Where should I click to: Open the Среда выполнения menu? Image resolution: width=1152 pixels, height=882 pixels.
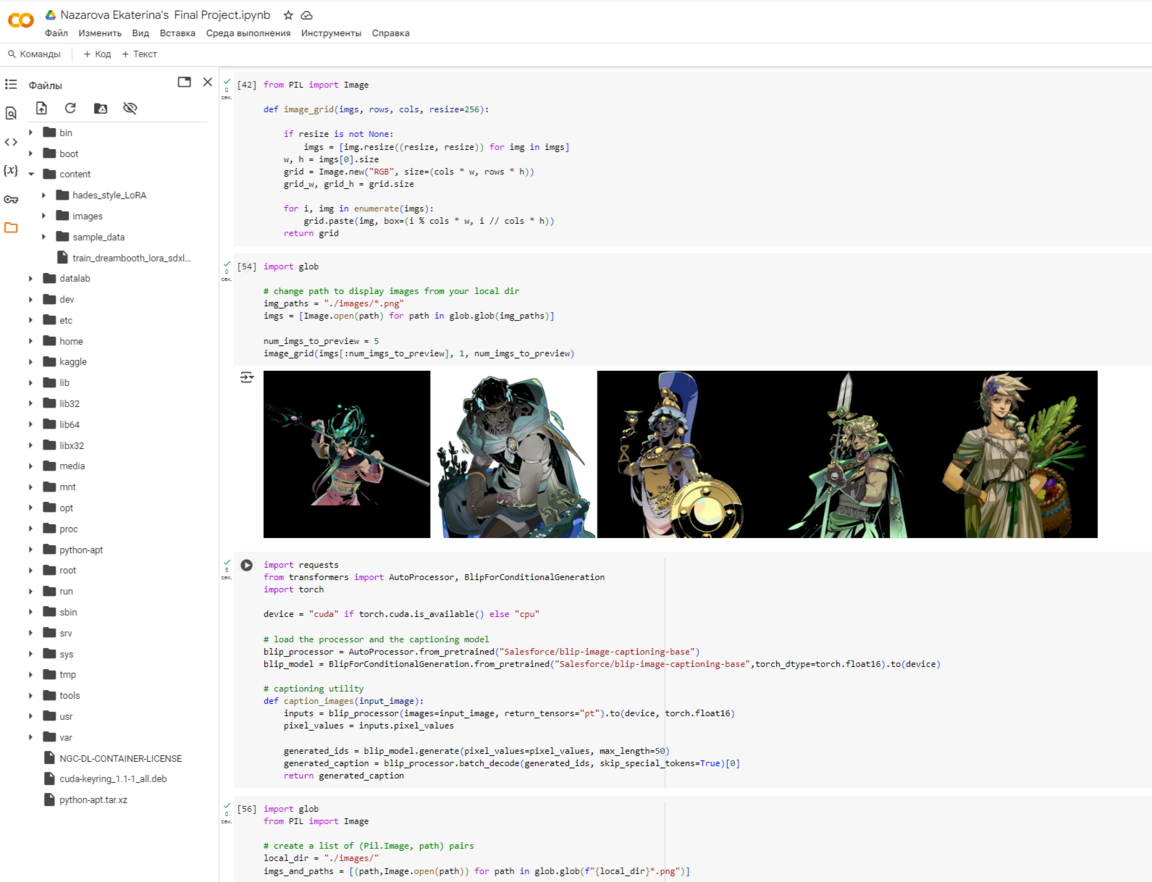tap(248, 33)
